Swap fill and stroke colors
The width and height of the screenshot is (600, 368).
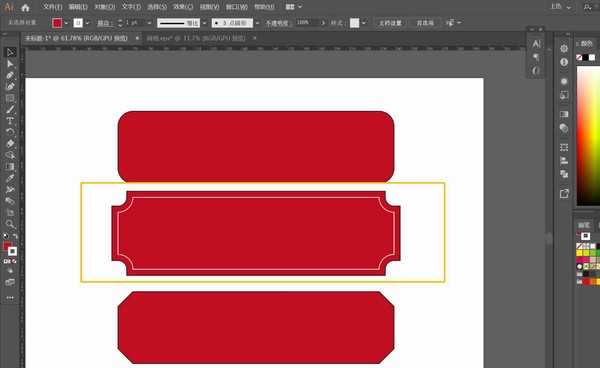15,236
